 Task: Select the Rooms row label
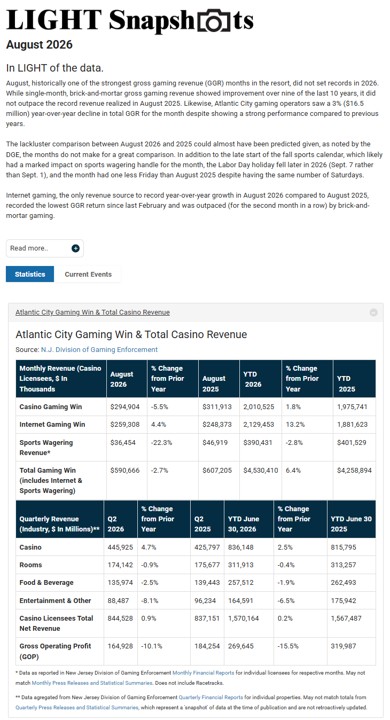(30, 565)
